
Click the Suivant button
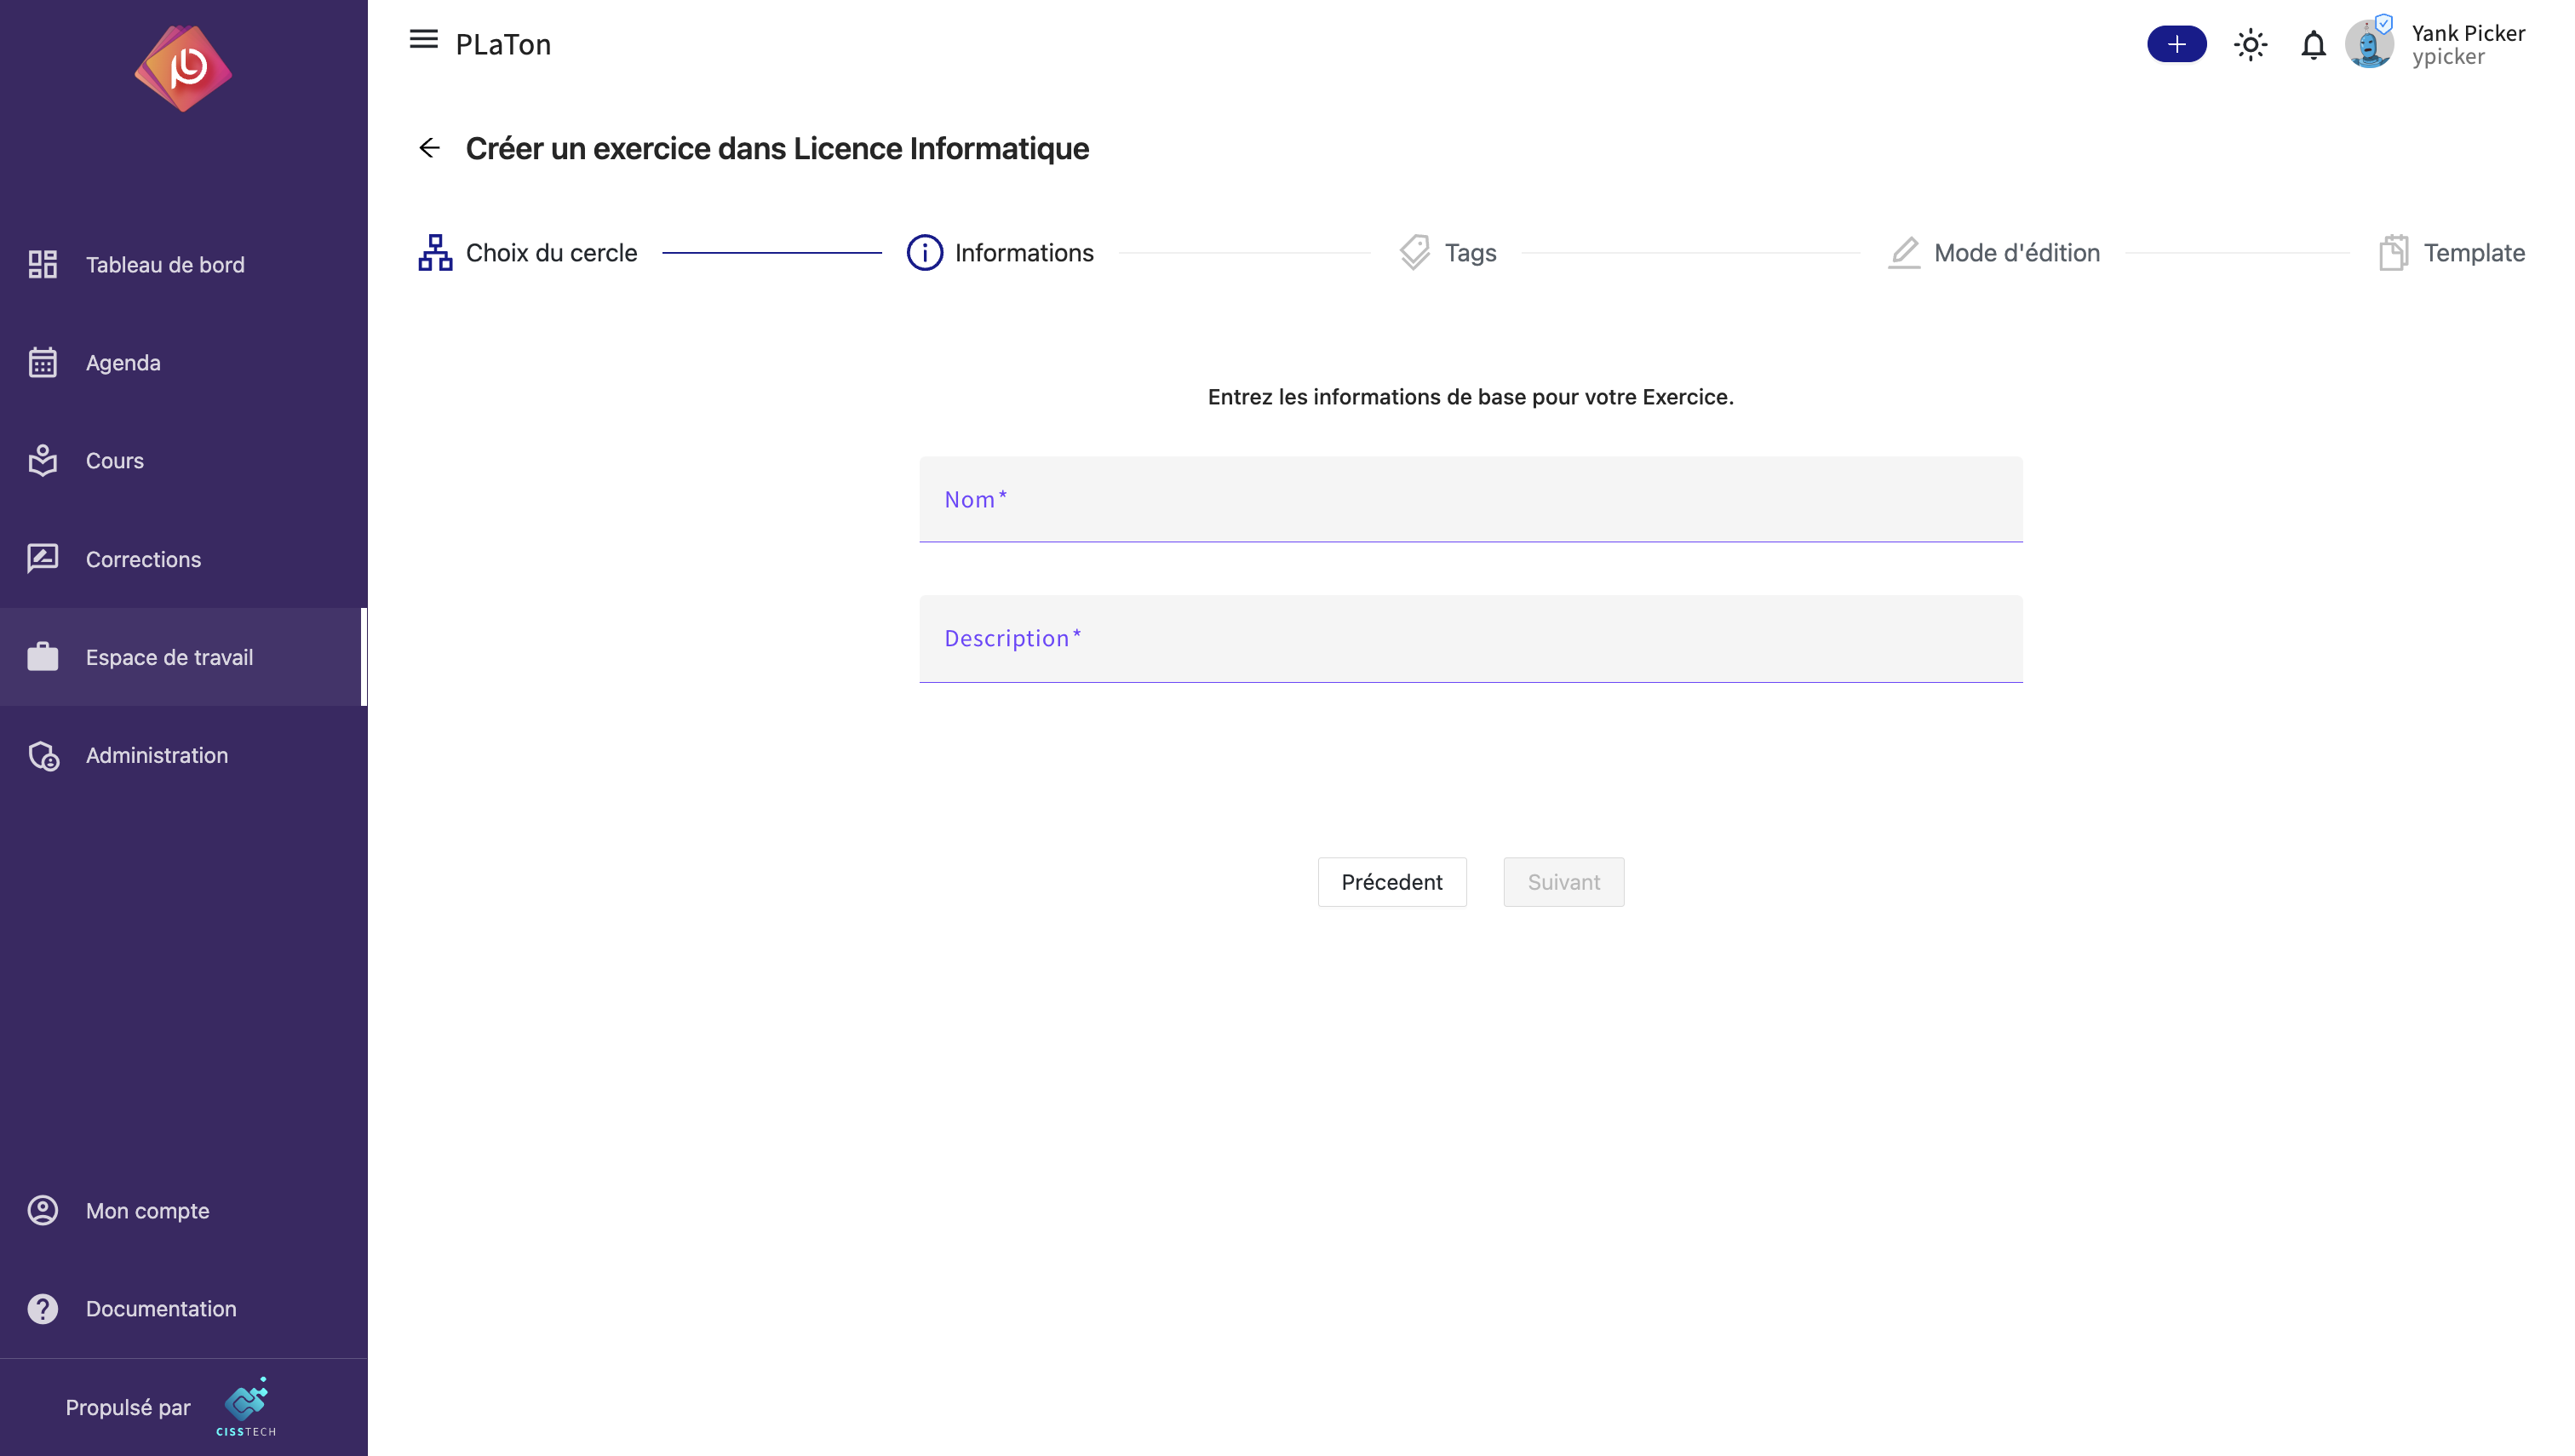click(1563, 881)
